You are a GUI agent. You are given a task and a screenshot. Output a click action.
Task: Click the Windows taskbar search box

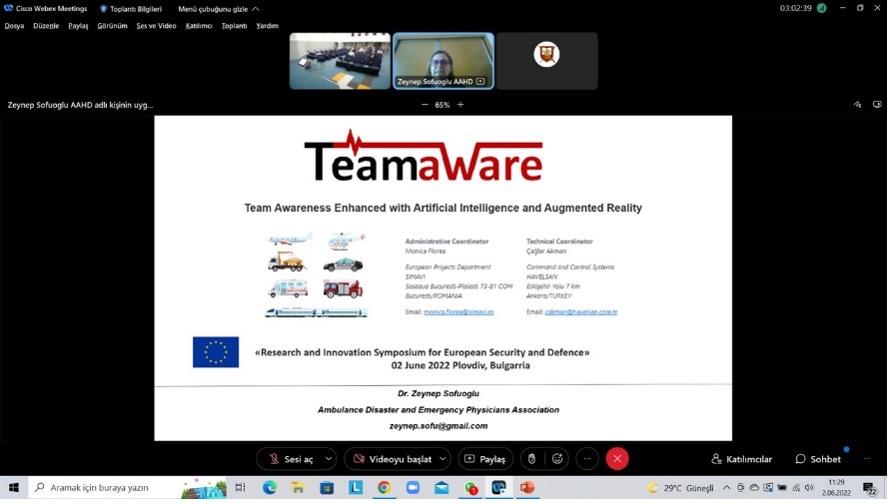click(x=127, y=488)
